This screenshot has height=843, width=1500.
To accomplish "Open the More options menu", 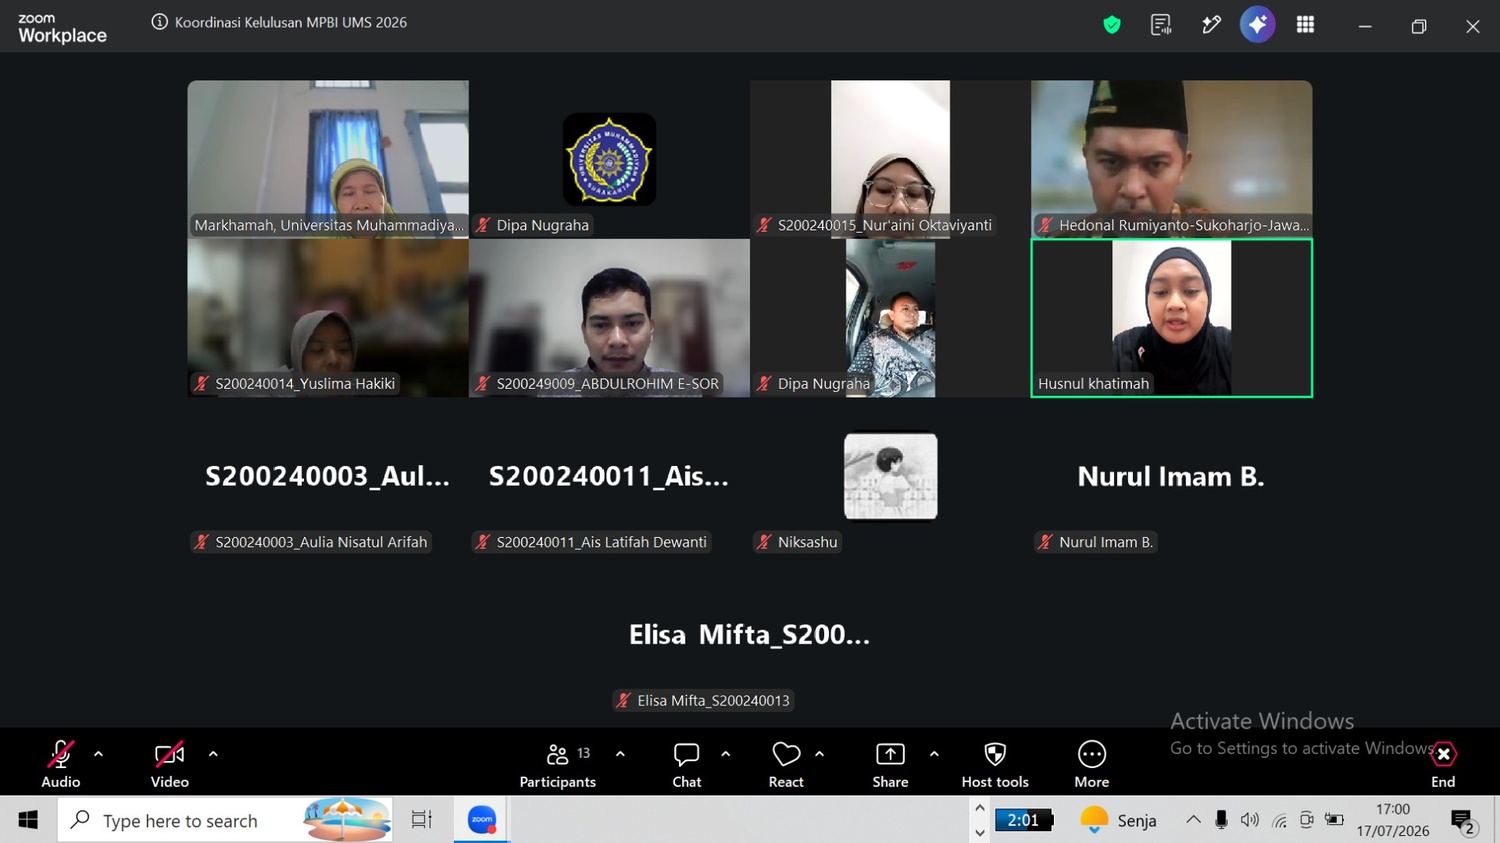I will [x=1092, y=765].
